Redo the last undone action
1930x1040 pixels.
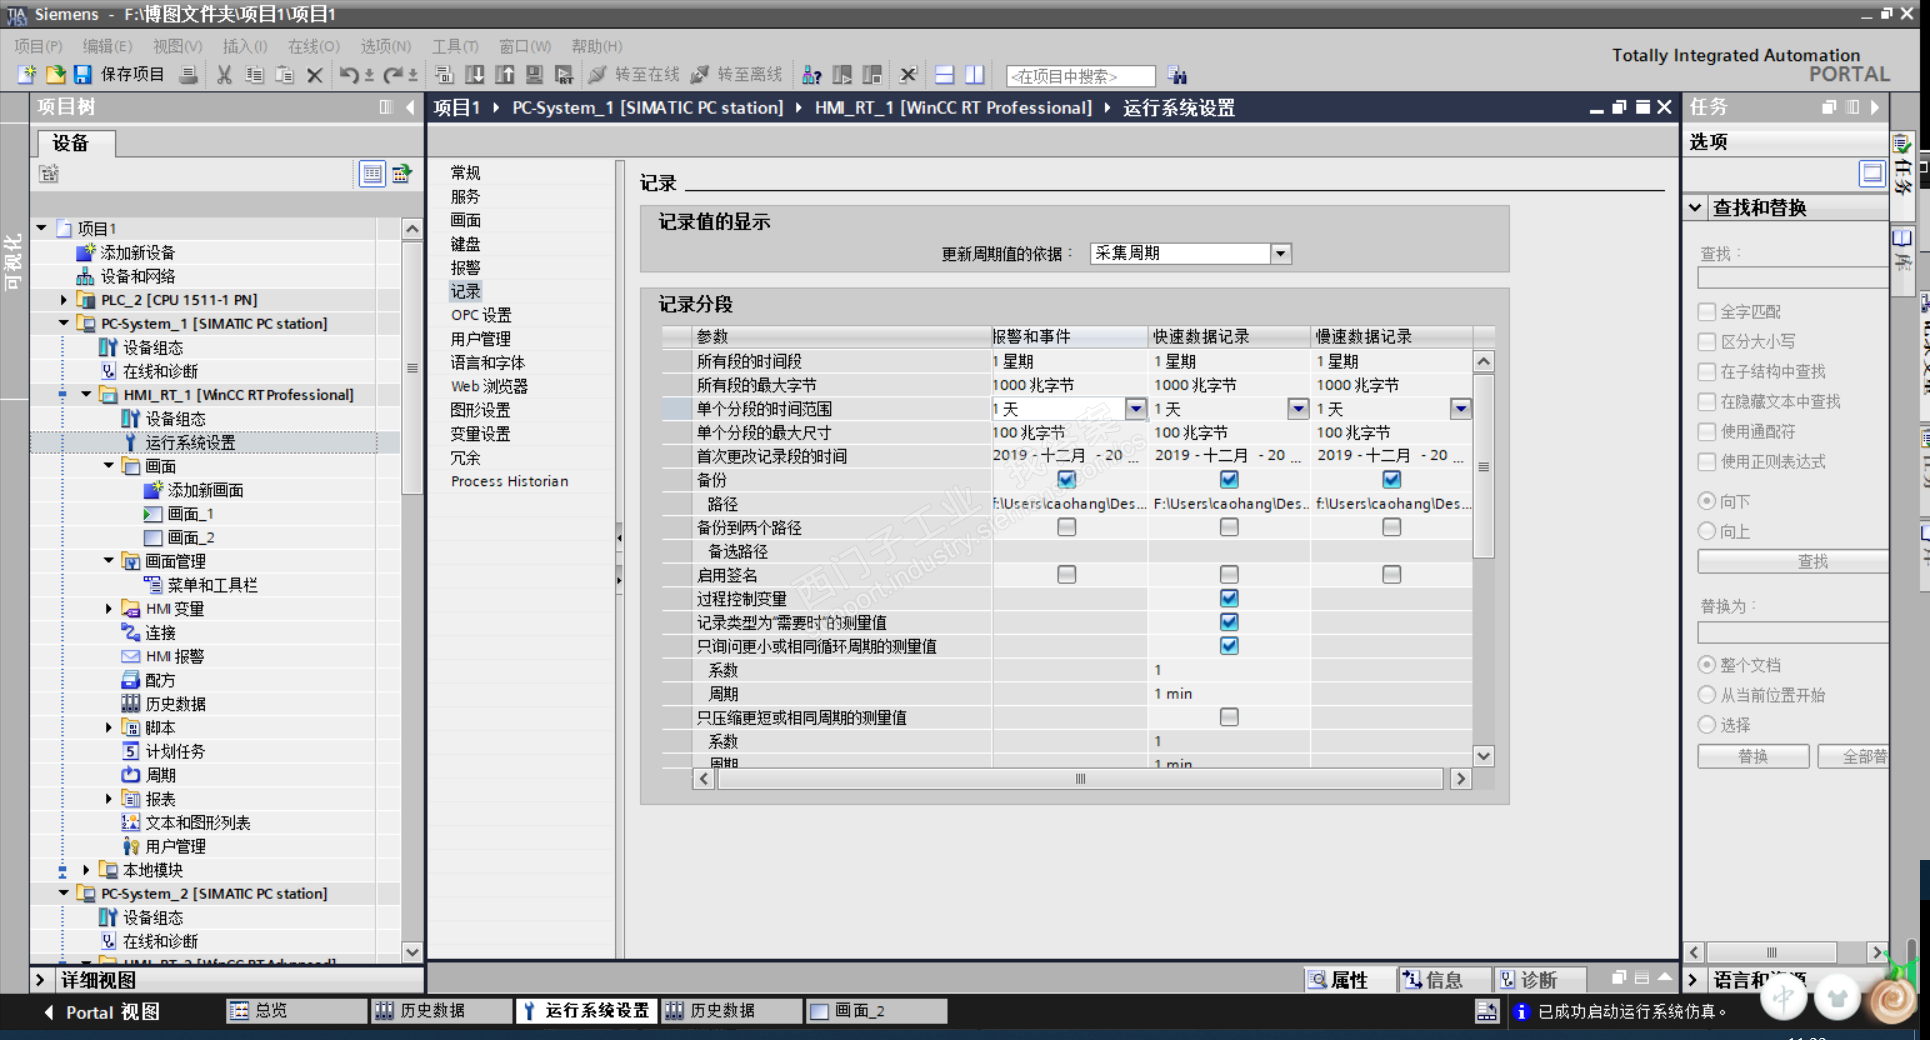[x=393, y=75]
